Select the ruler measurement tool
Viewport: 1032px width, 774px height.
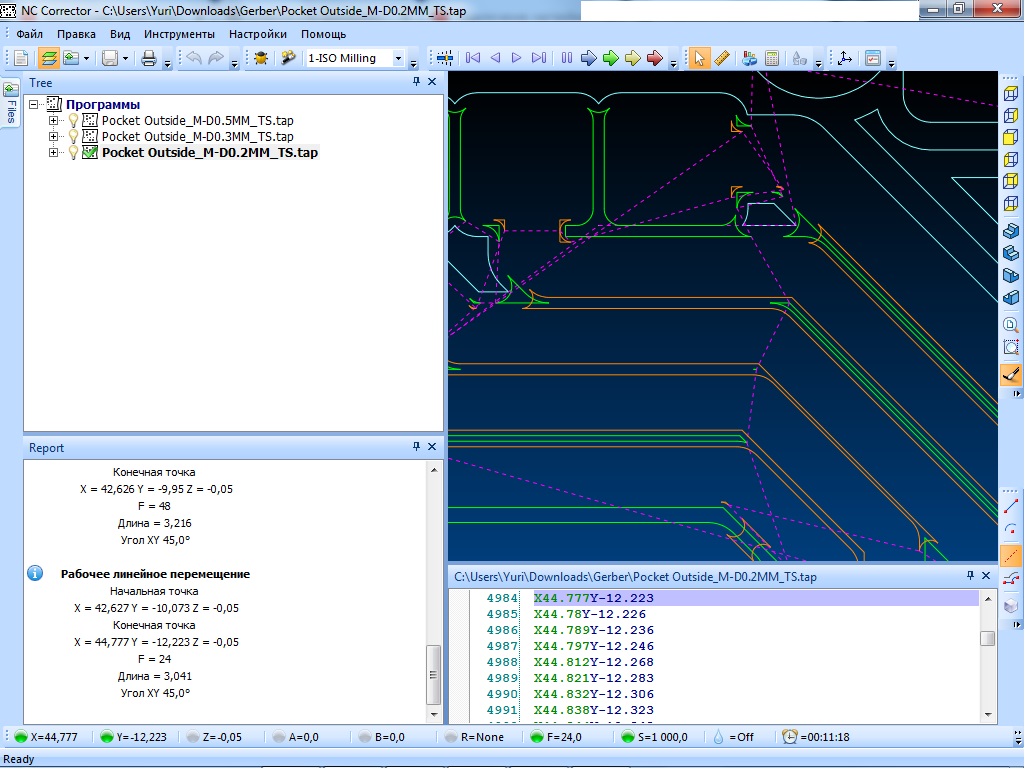coord(722,58)
